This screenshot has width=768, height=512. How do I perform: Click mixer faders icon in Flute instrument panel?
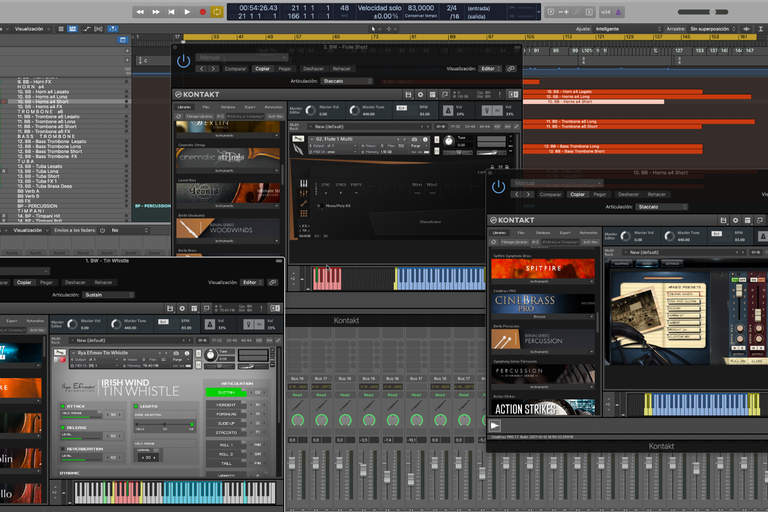click(x=304, y=193)
